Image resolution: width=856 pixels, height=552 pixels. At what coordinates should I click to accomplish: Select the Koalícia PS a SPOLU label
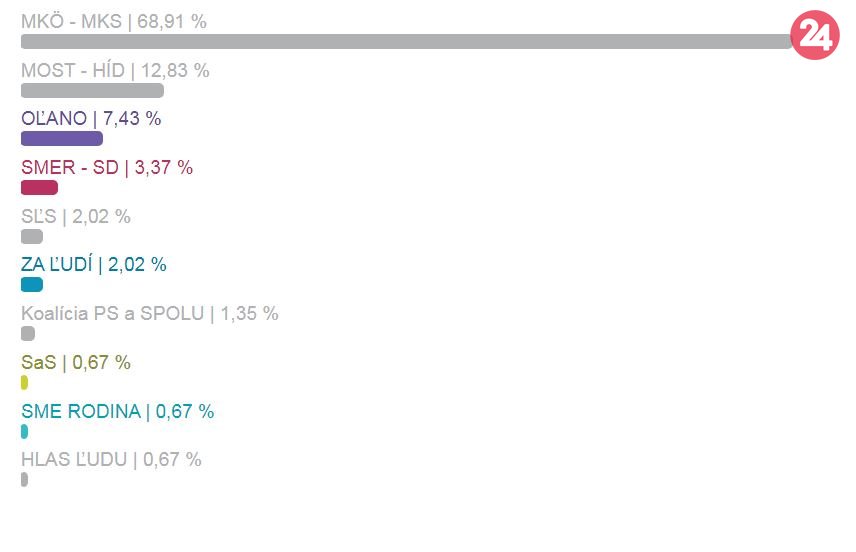coord(150,314)
